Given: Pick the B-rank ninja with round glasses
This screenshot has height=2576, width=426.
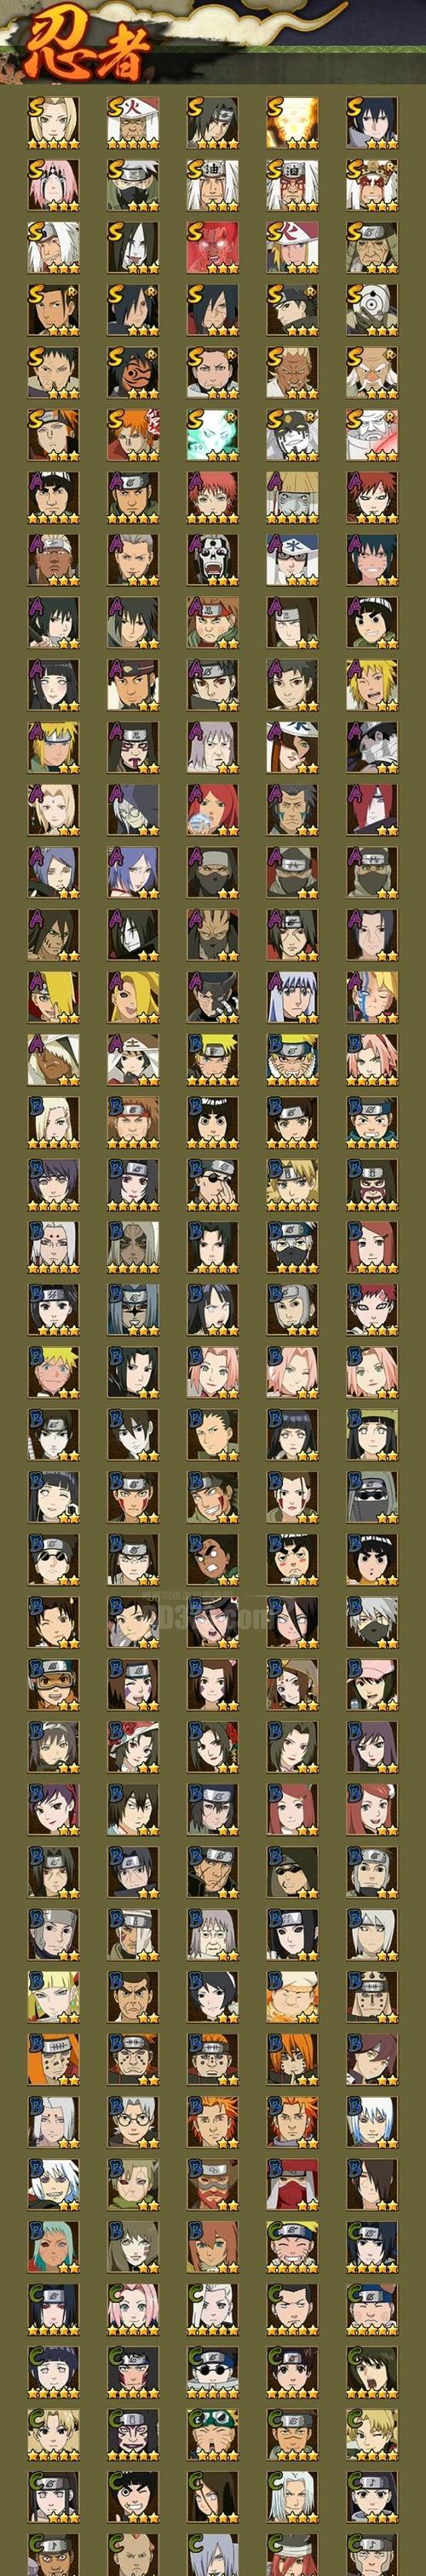Looking at the screenshot, I should pos(133,2124).
